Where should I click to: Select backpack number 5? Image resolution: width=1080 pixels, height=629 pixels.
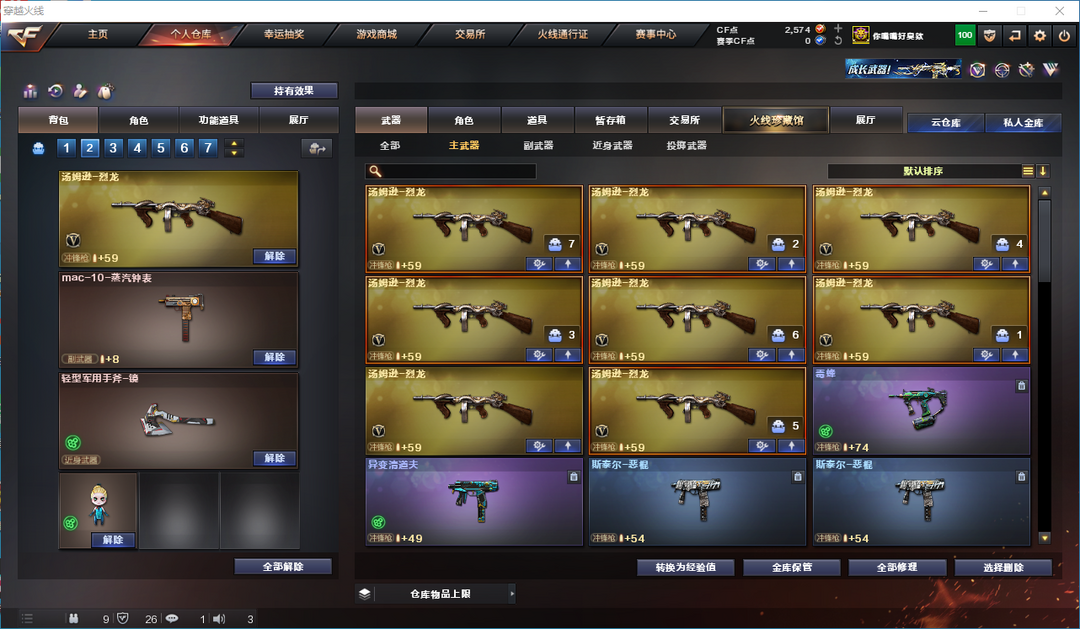(160, 147)
